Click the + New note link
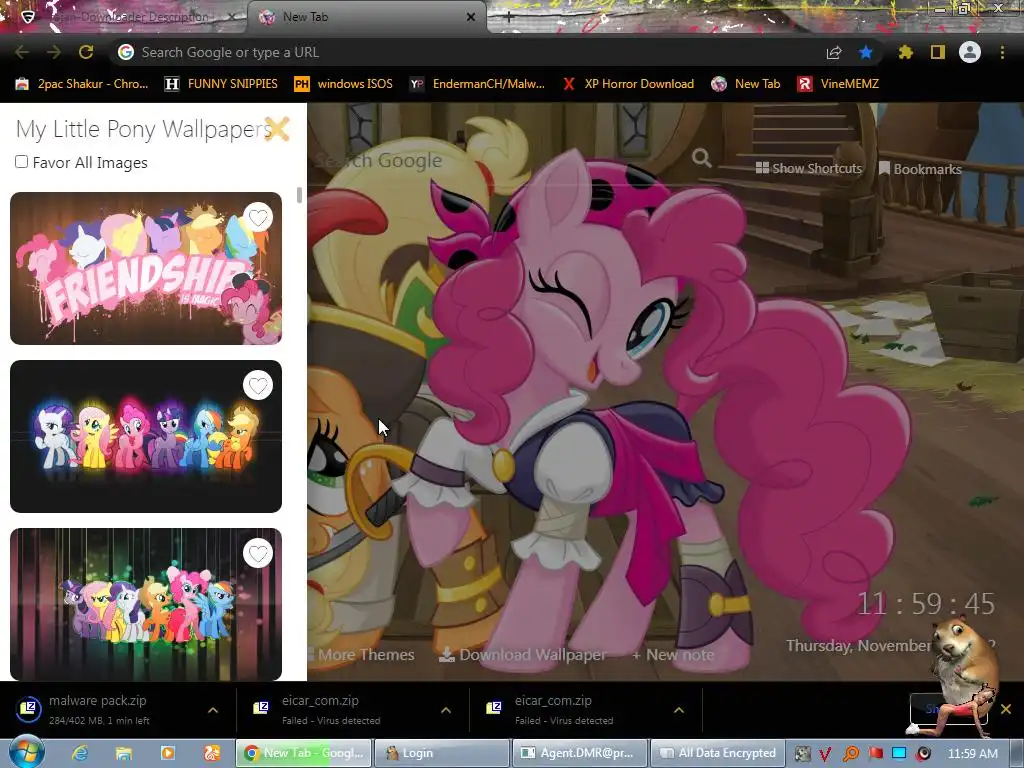The width and height of the screenshot is (1024, 768). pos(673,654)
